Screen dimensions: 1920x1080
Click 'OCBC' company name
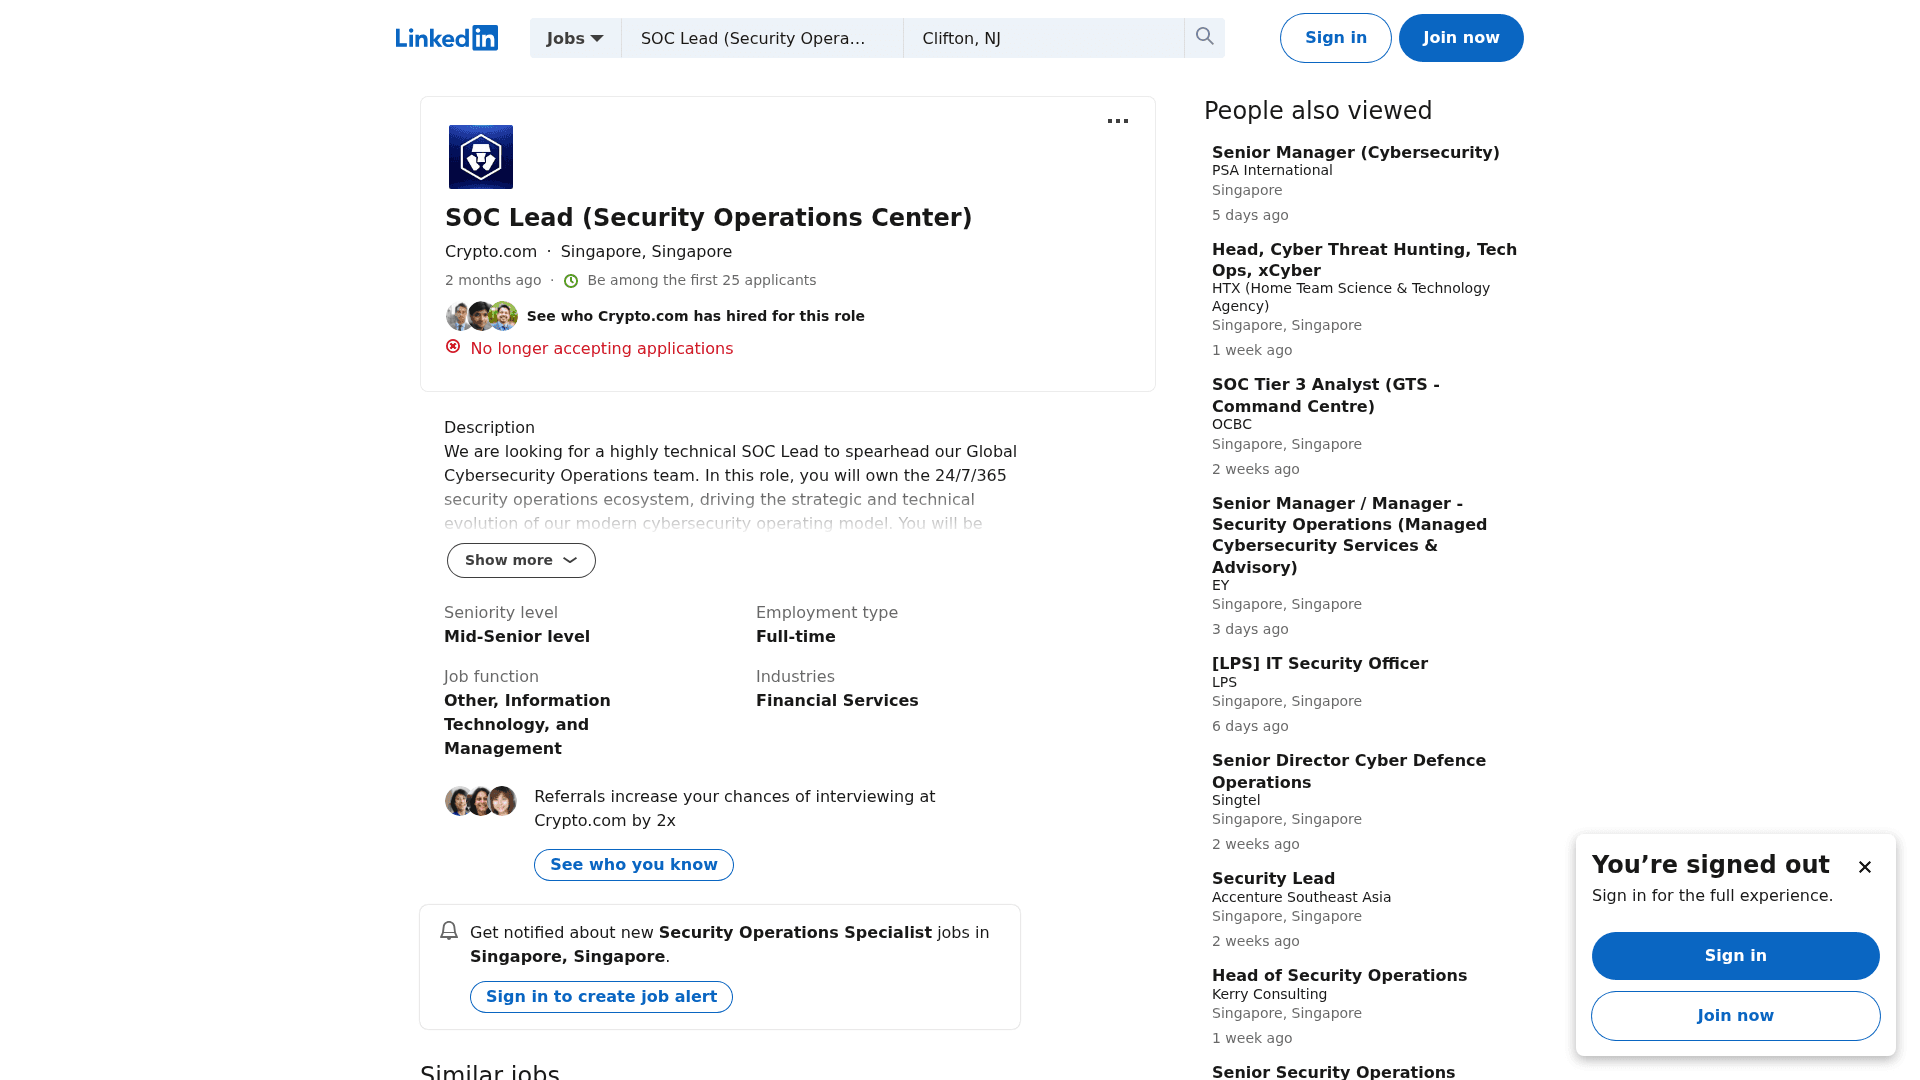click(1232, 425)
